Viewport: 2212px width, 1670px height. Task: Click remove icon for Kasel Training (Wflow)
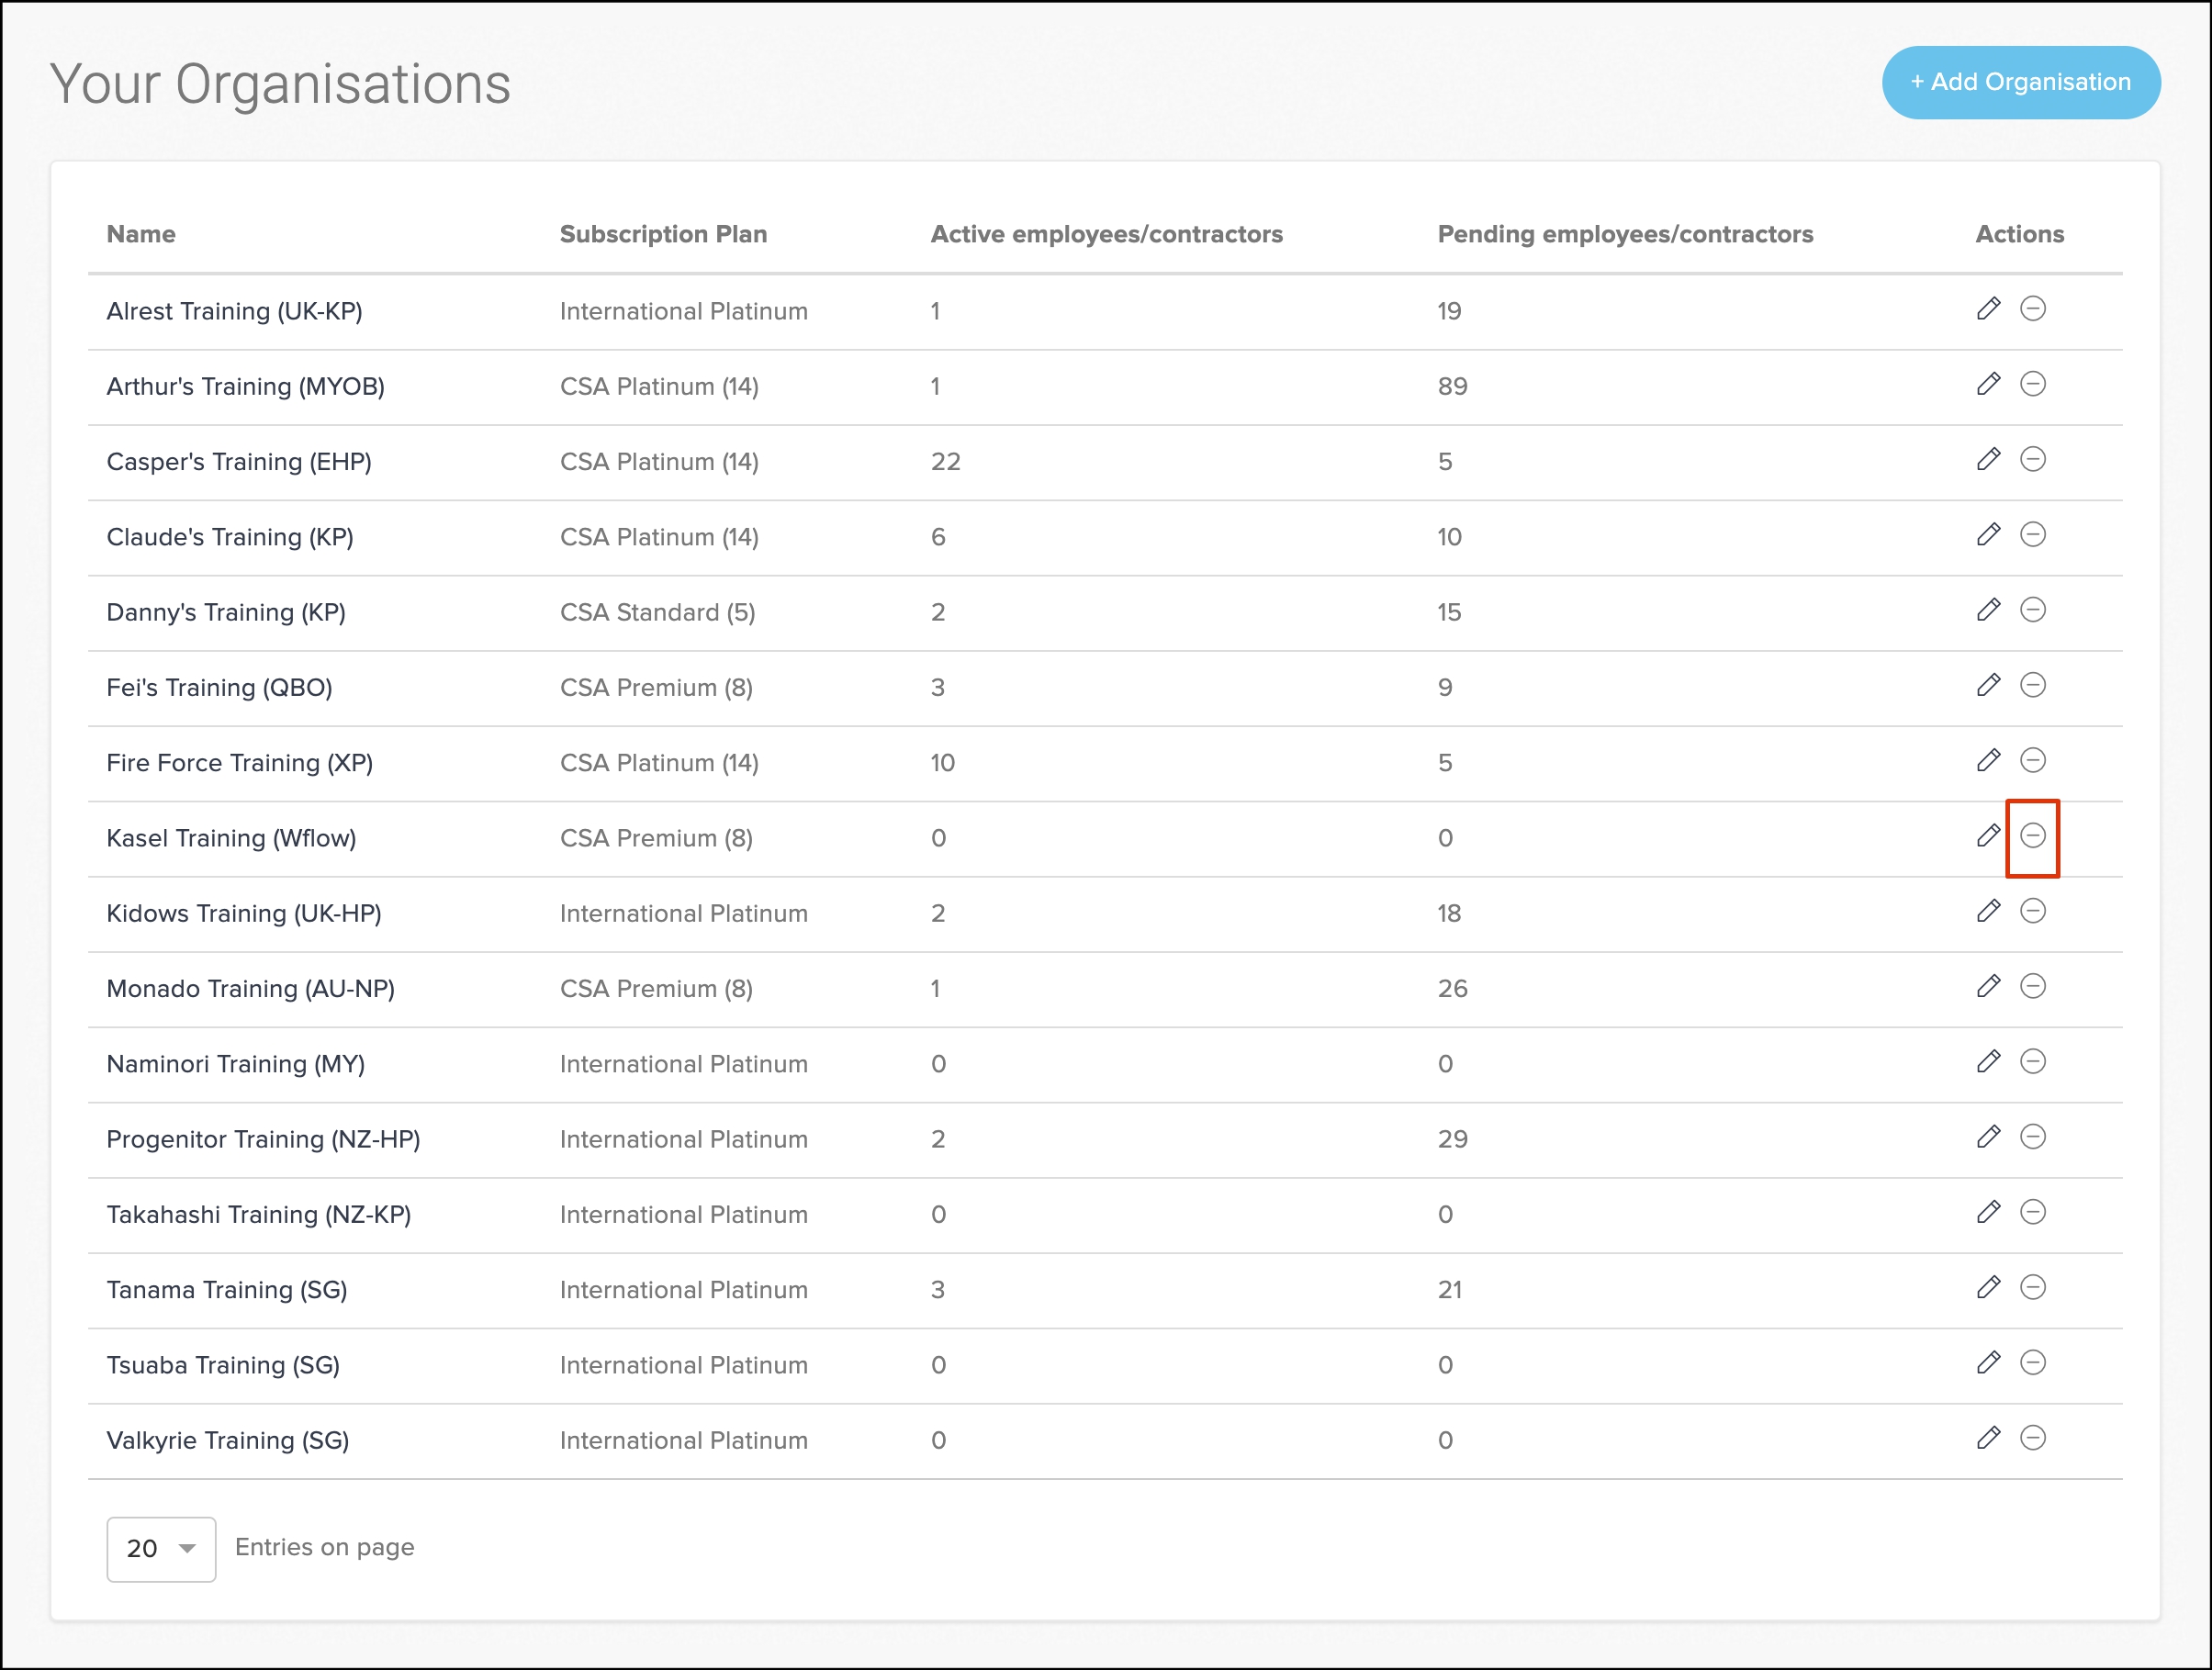(2032, 836)
